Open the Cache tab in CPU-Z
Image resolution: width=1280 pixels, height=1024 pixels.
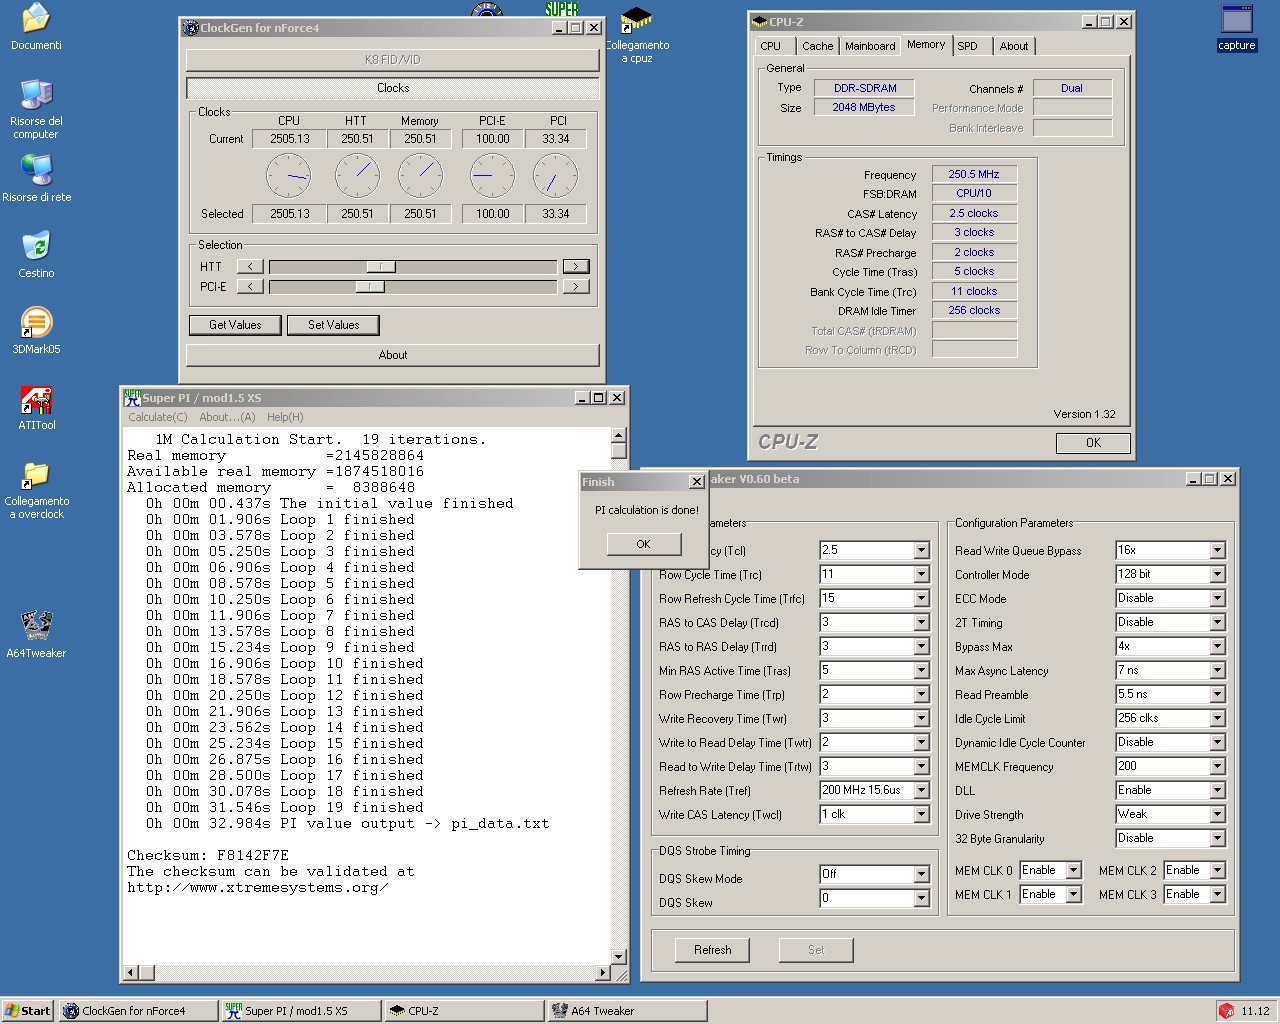pos(817,46)
